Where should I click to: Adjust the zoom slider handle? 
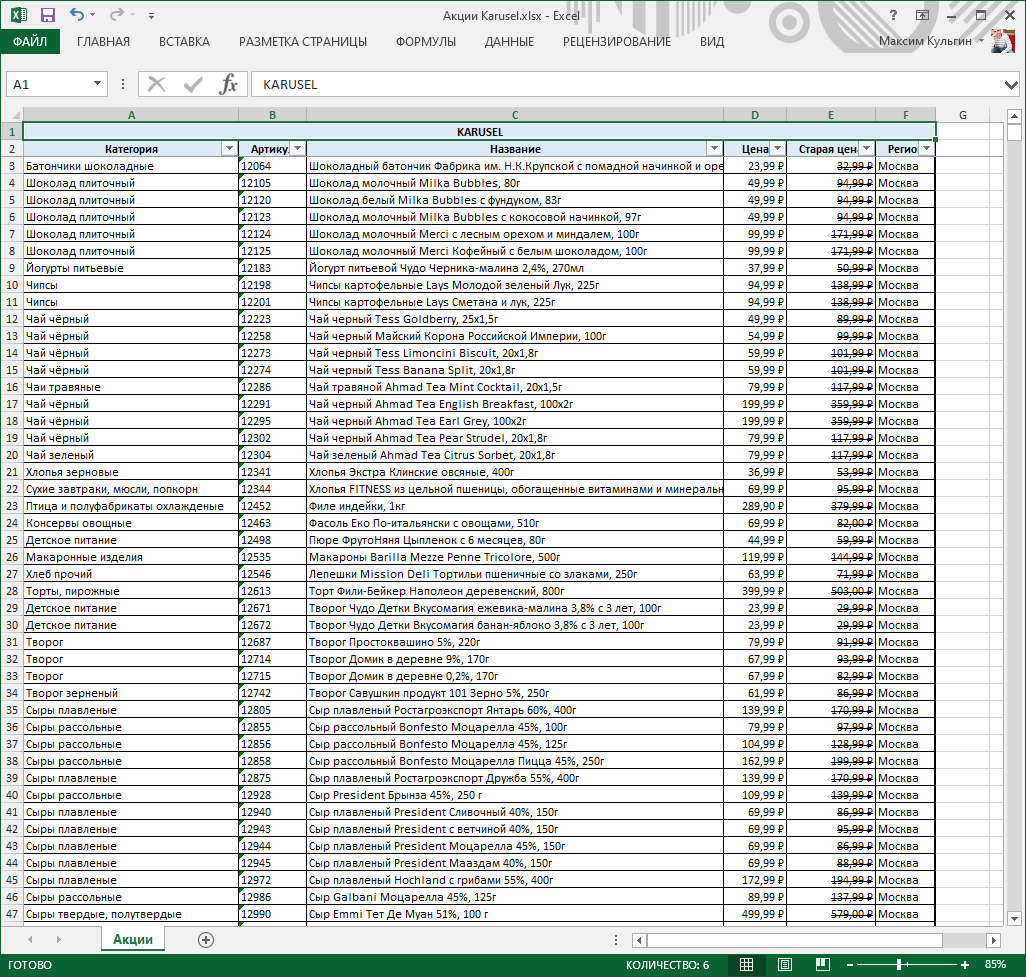tap(900, 965)
